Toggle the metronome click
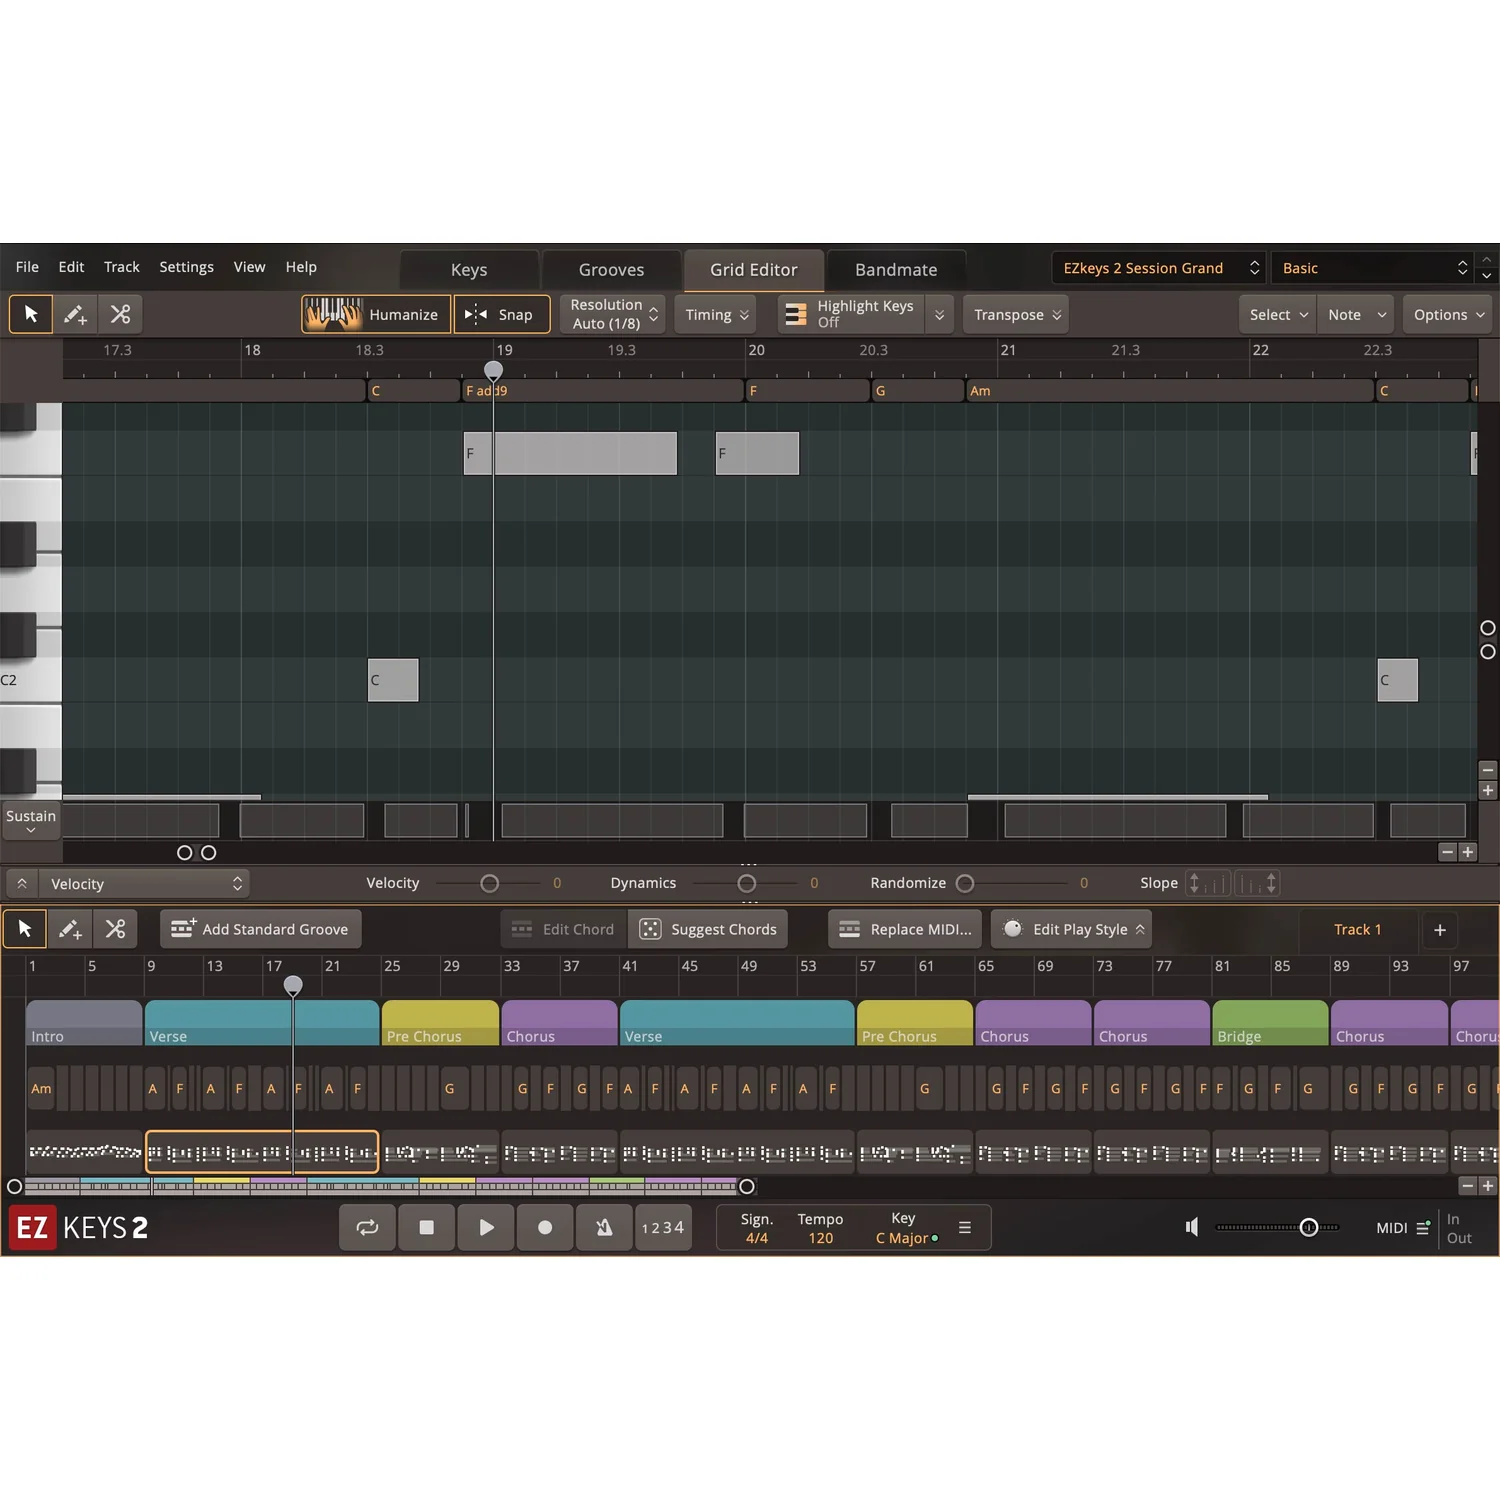The image size is (1500, 1500). (x=604, y=1227)
